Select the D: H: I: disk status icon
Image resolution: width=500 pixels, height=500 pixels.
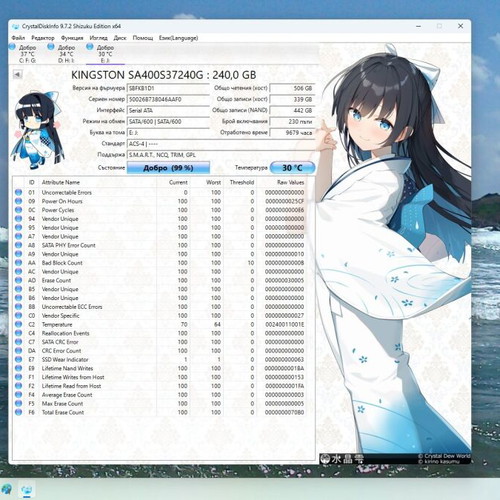(x=51, y=47)
